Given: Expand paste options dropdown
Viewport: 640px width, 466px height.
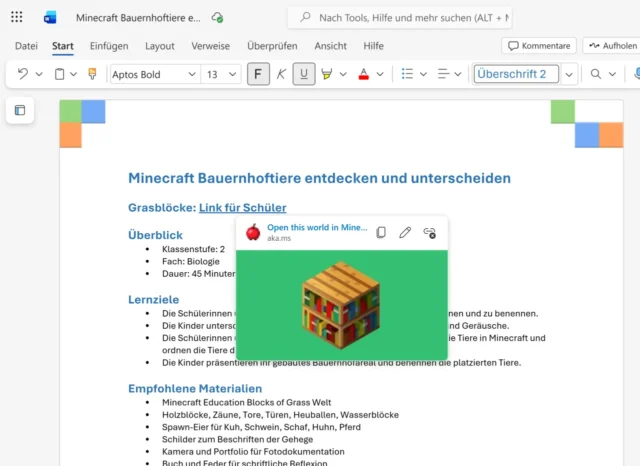Looking at the screenshot, I should 73,74.
